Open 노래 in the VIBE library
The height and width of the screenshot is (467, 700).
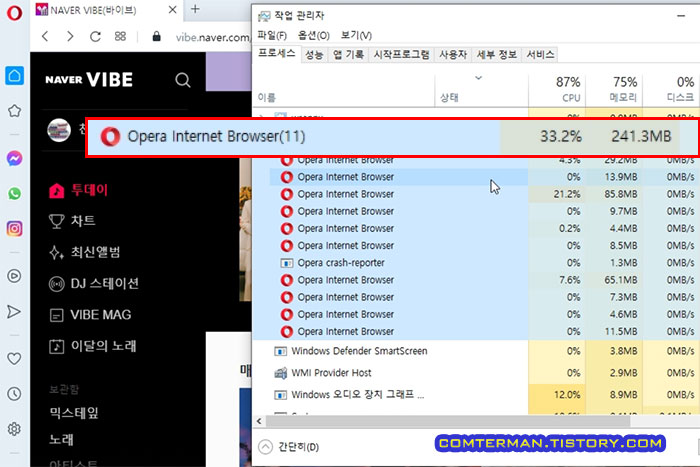[x=62, y=439]
